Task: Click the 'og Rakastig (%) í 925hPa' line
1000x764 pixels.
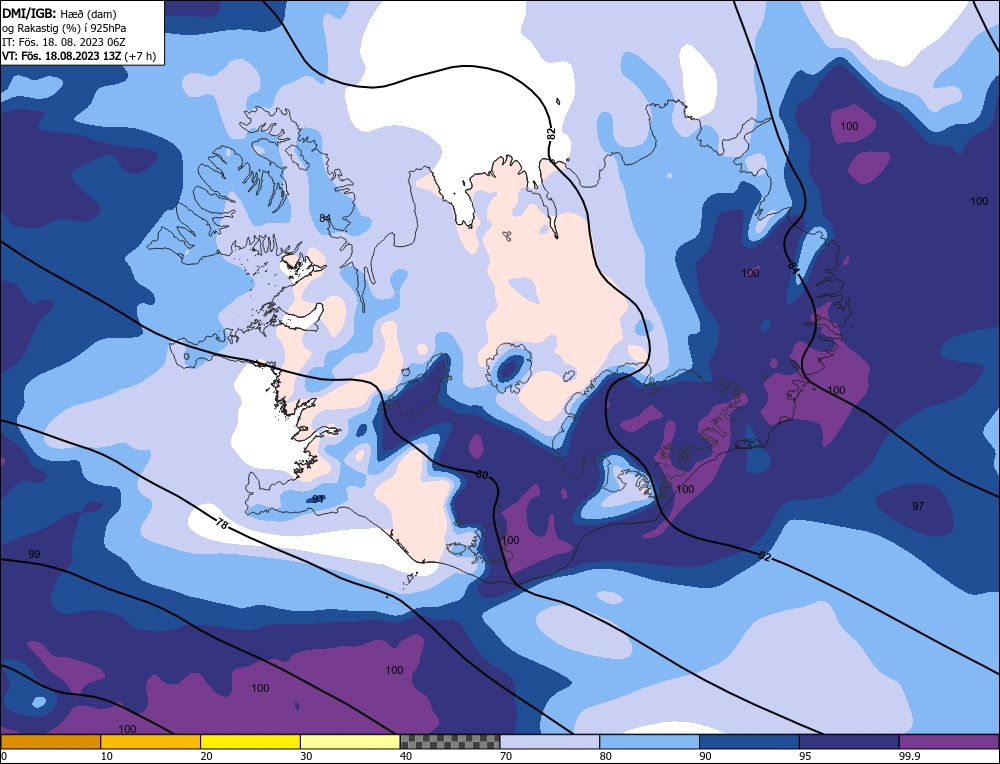Action: pos(64,28)
